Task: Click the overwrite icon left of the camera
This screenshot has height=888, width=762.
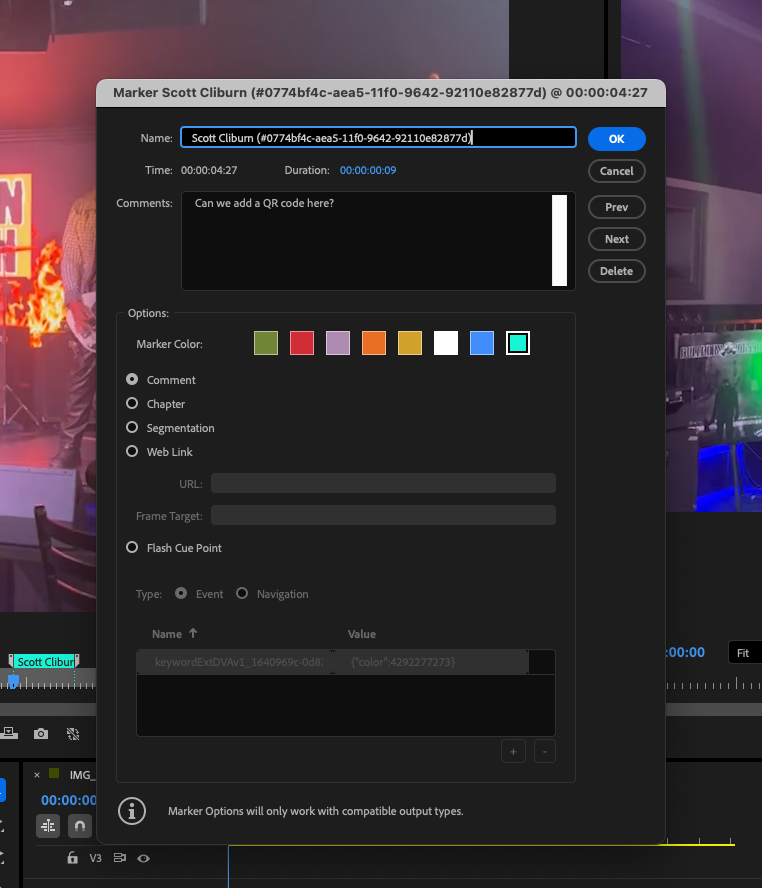Action: pos(9,733)
